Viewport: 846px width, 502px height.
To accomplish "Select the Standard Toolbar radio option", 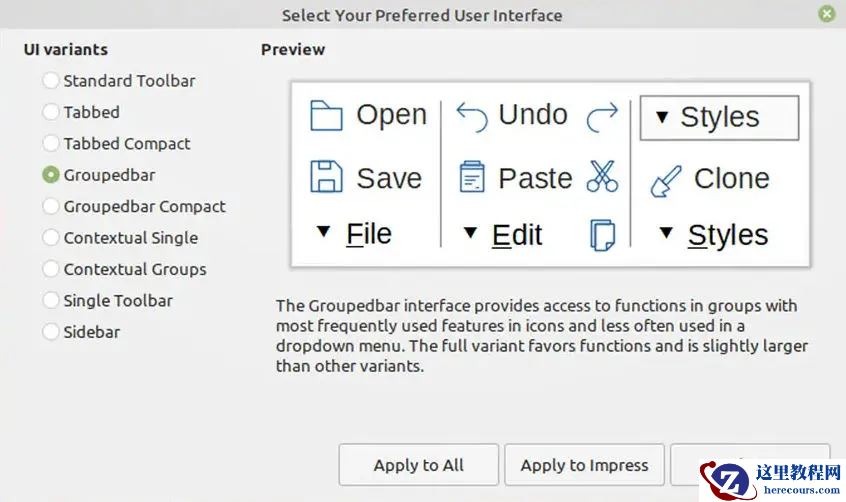I will 51,81.
